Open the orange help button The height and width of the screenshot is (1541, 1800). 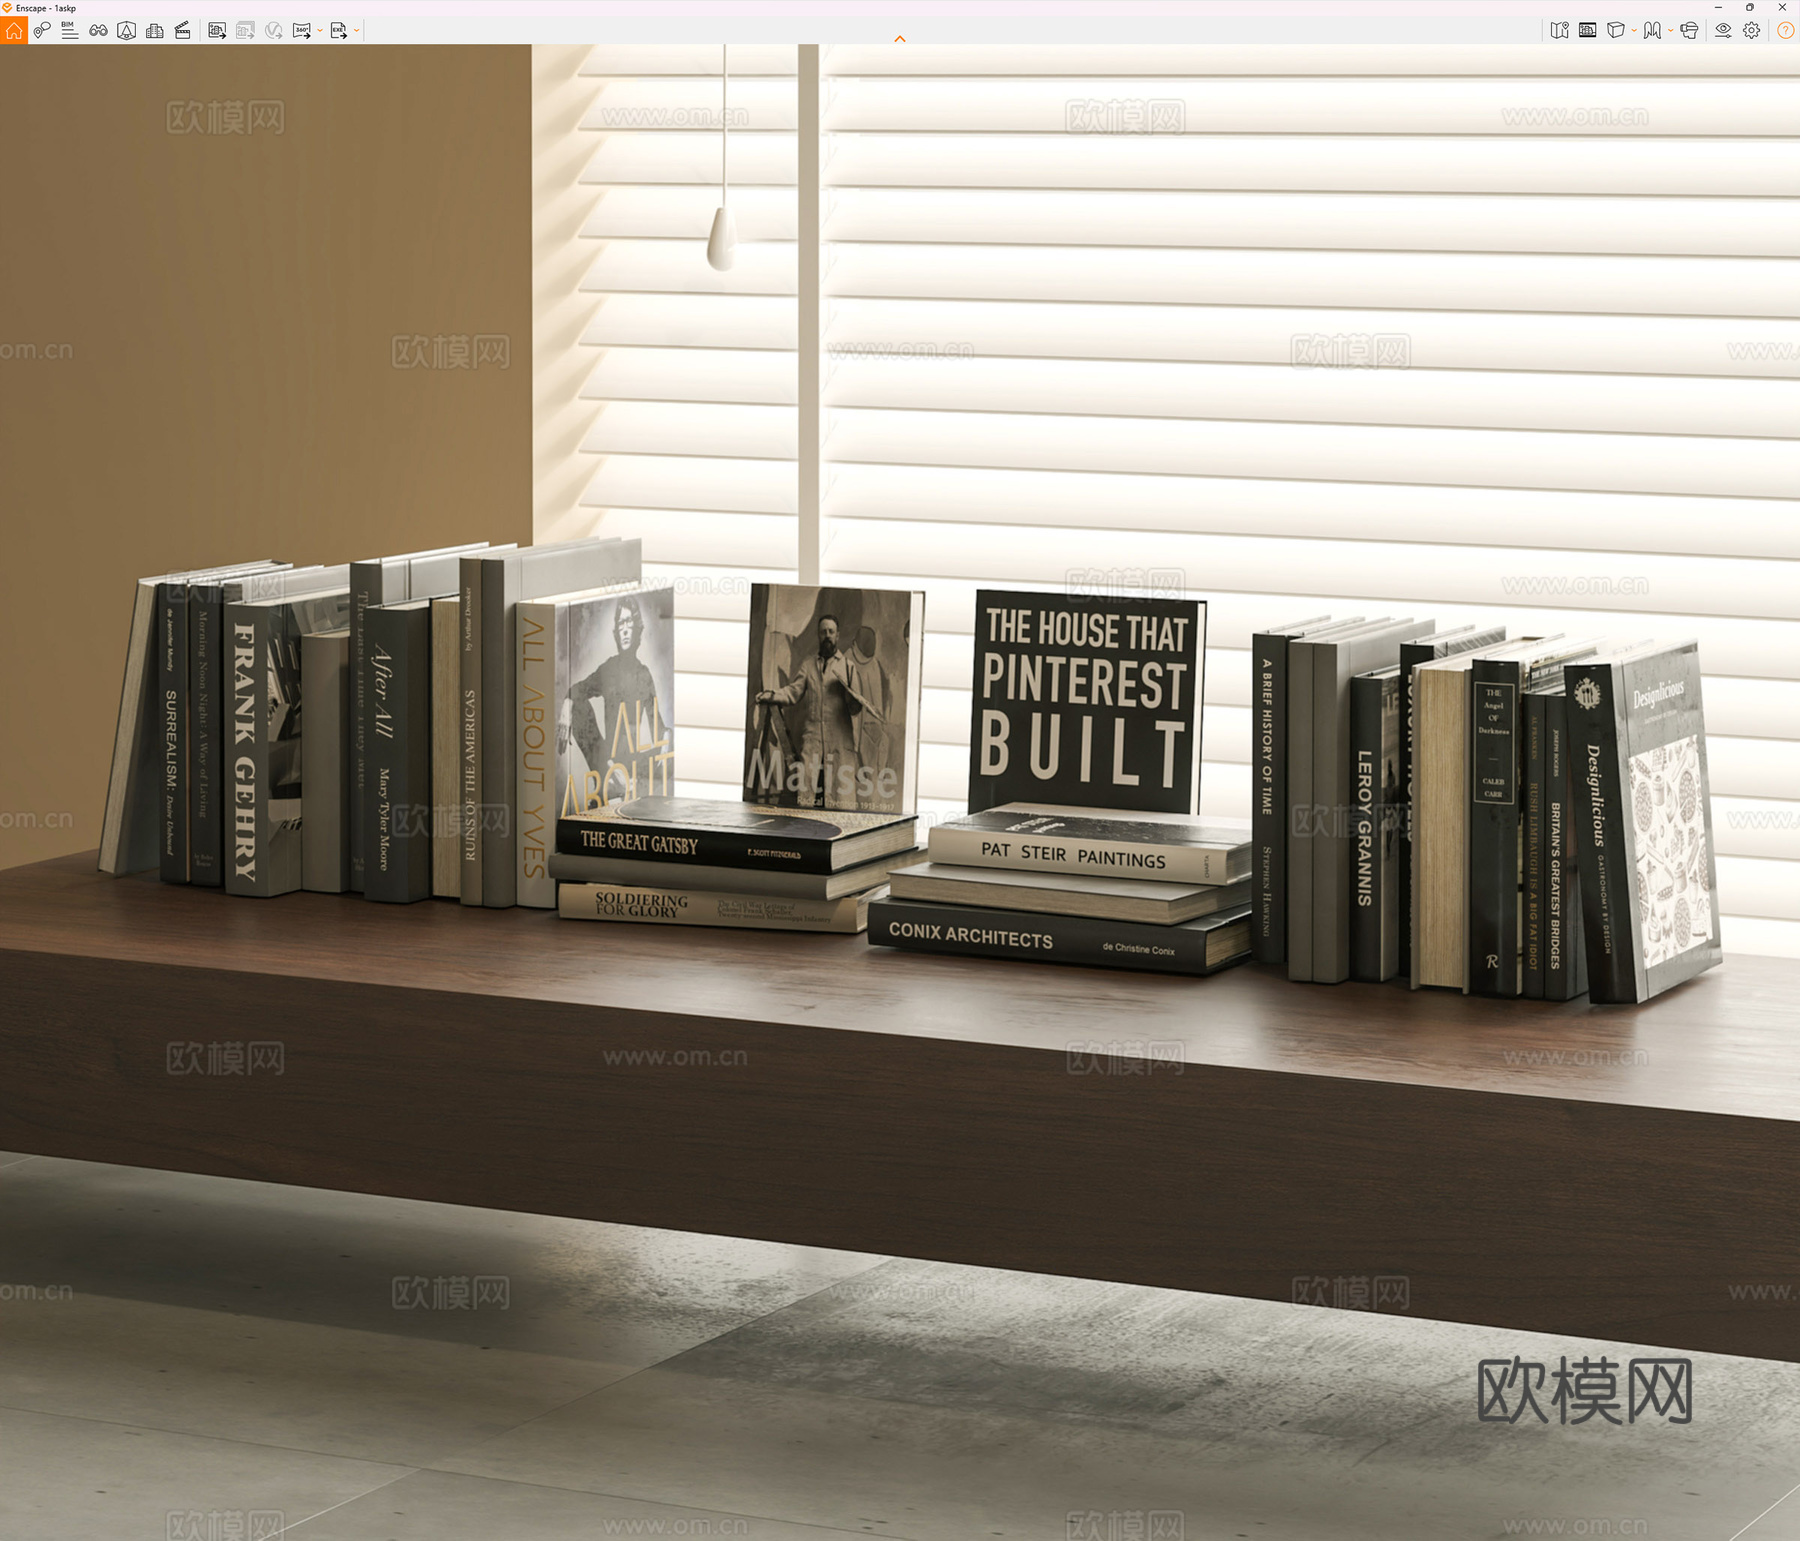[1785, 31]
